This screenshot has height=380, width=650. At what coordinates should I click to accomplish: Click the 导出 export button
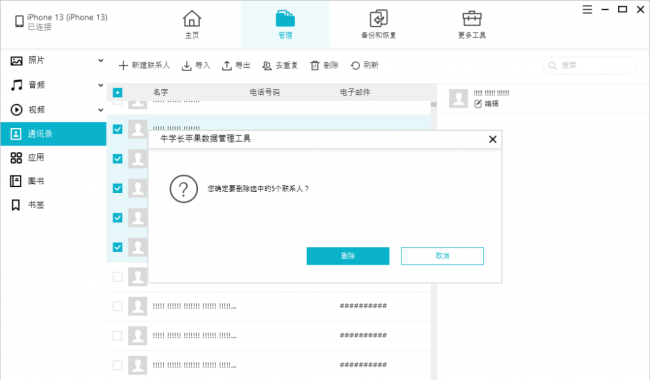[x=236, y=65]
